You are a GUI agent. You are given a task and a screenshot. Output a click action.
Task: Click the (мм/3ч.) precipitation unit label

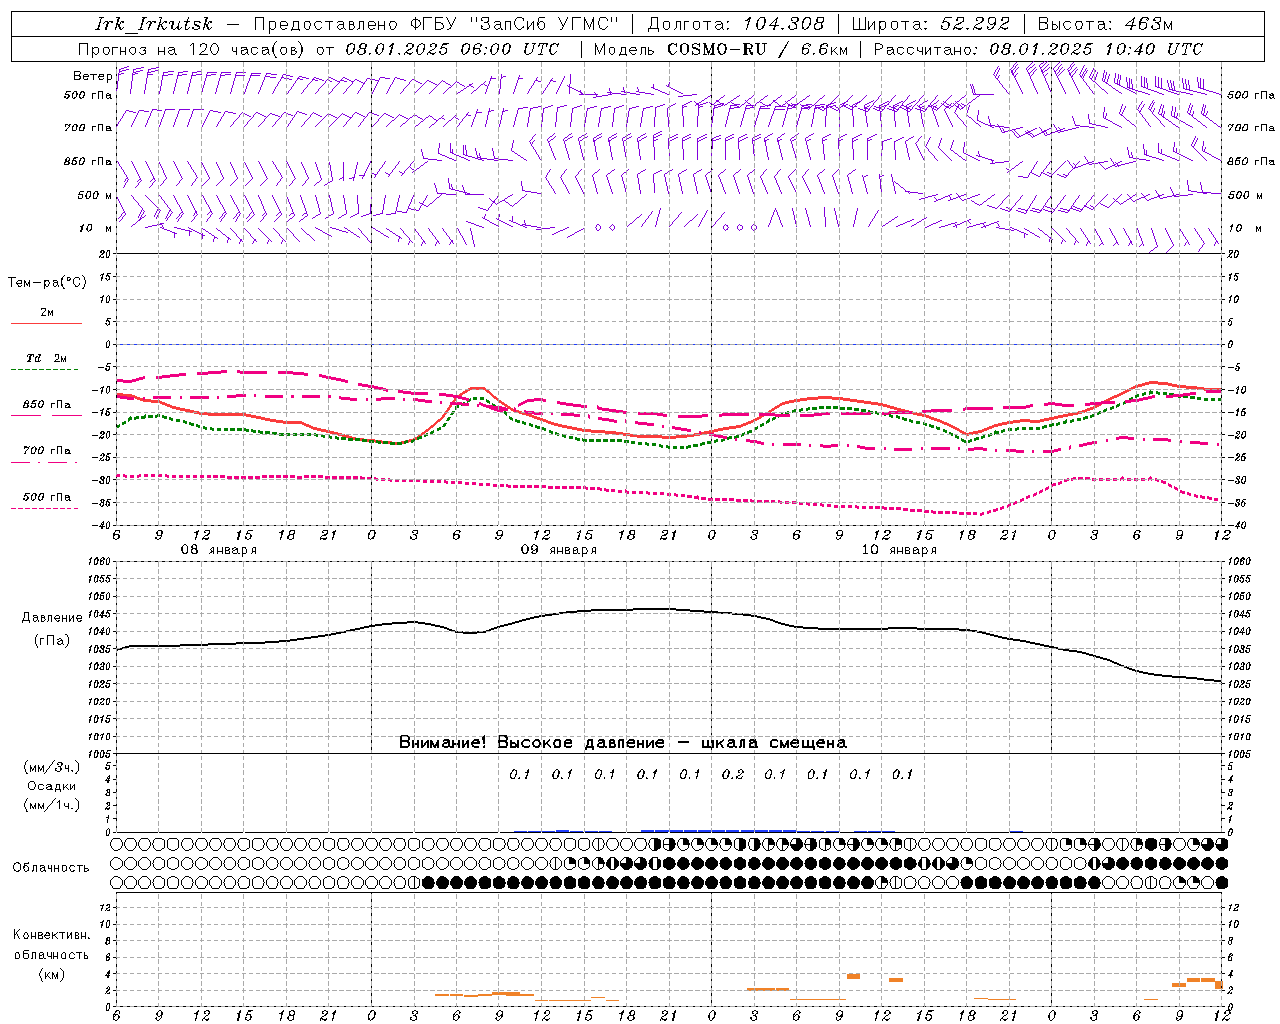tap(52, 767)
